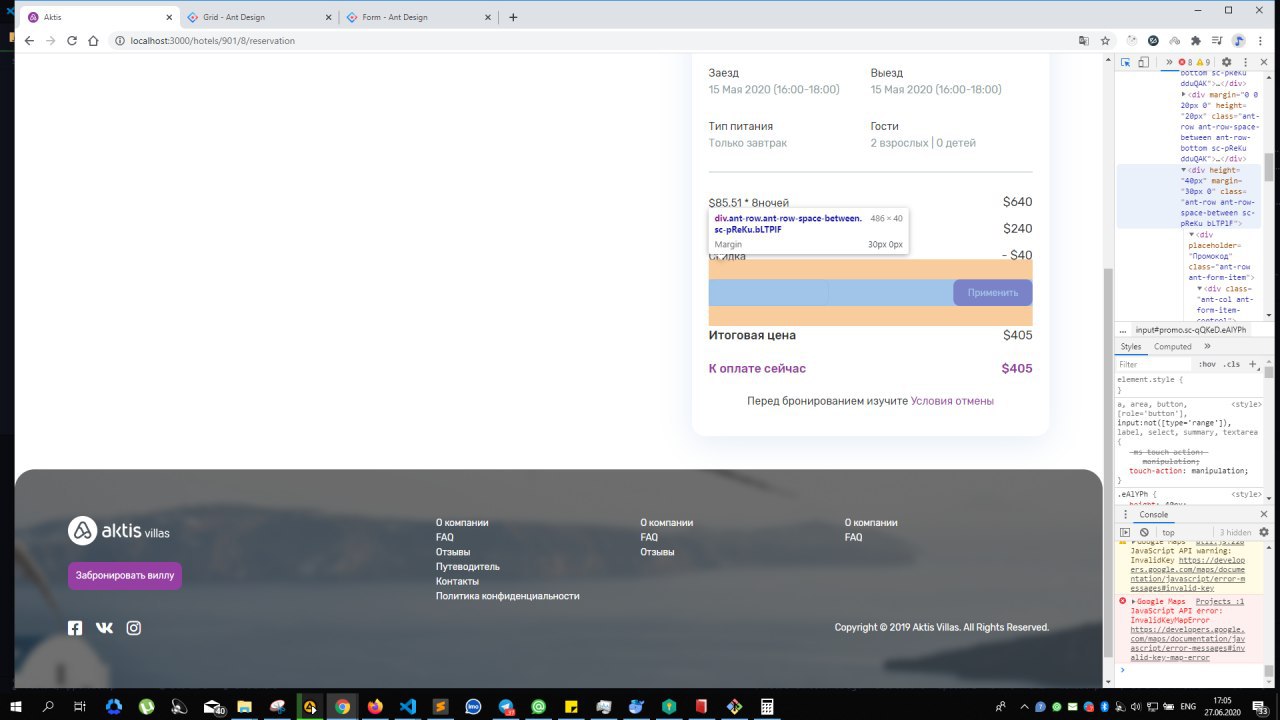Clear console icon
This screenshot has width=1280, height=720.
tap(1144, 532)
